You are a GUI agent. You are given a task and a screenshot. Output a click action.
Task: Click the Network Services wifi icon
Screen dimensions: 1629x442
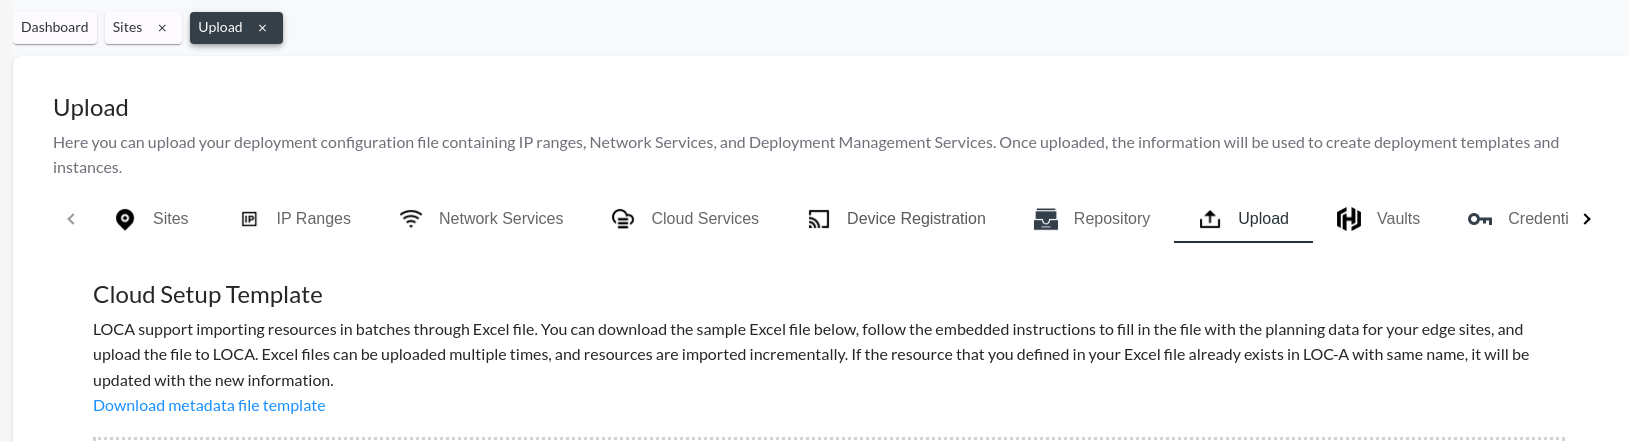(x=411, y=219)
